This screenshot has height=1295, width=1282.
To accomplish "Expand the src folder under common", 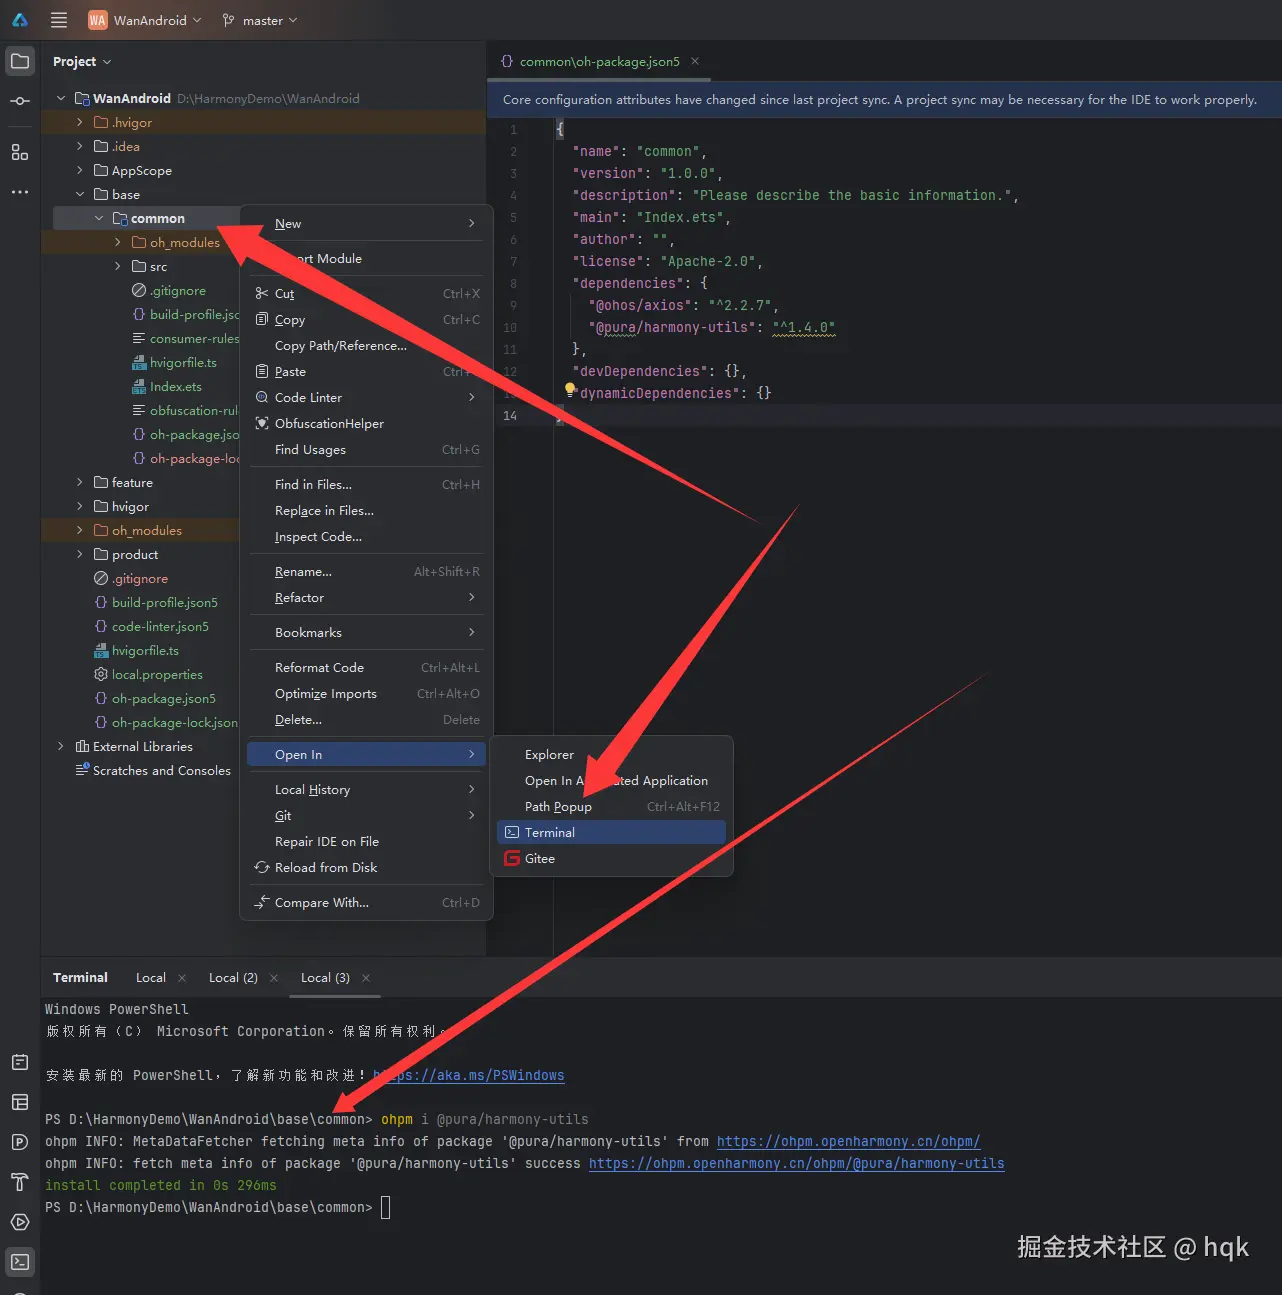I will pos(118,266).
